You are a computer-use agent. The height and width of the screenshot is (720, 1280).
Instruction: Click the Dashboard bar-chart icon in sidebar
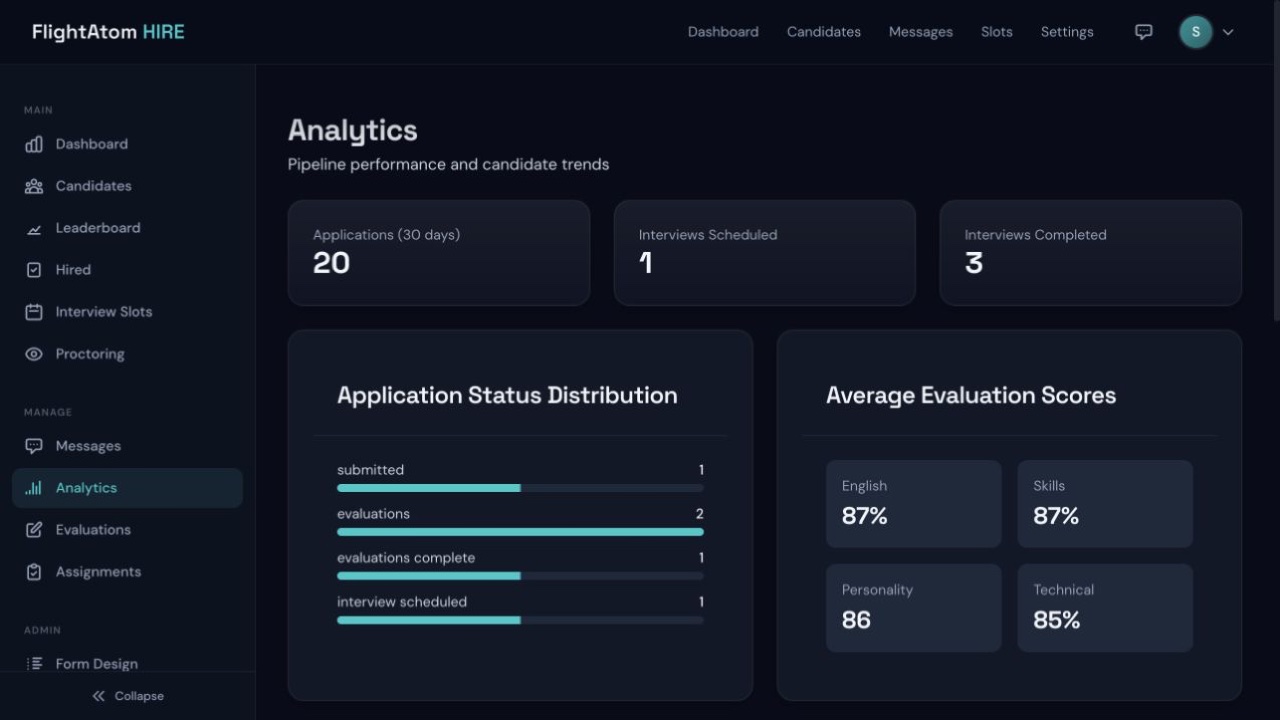(34, 144)
